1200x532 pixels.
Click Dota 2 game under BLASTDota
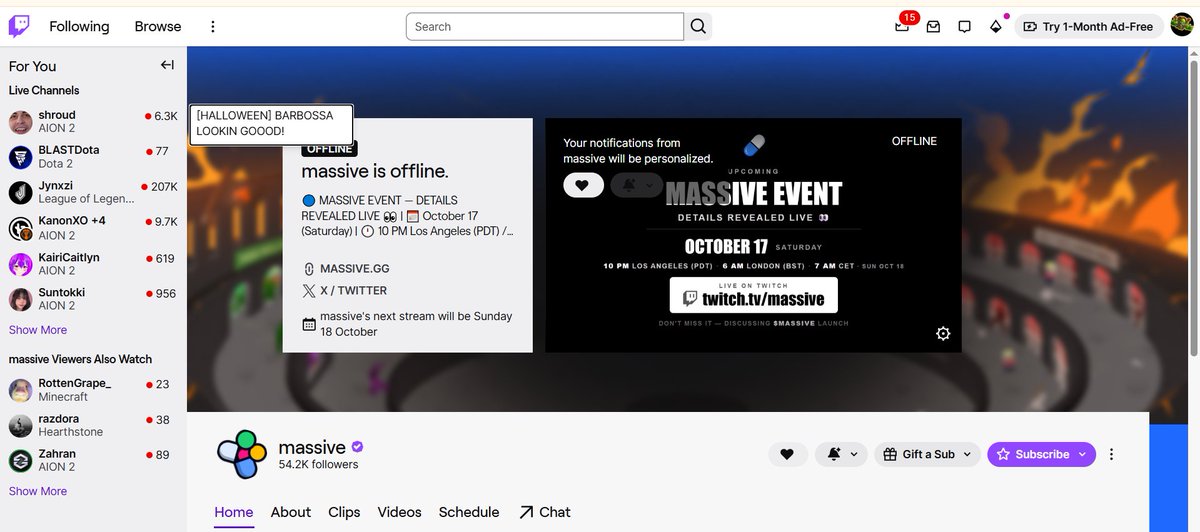(x=55, y=164)
